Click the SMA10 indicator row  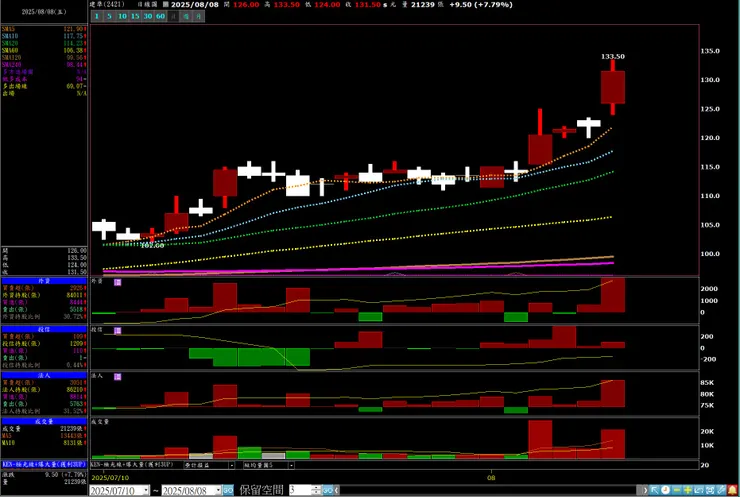point(44,36)
